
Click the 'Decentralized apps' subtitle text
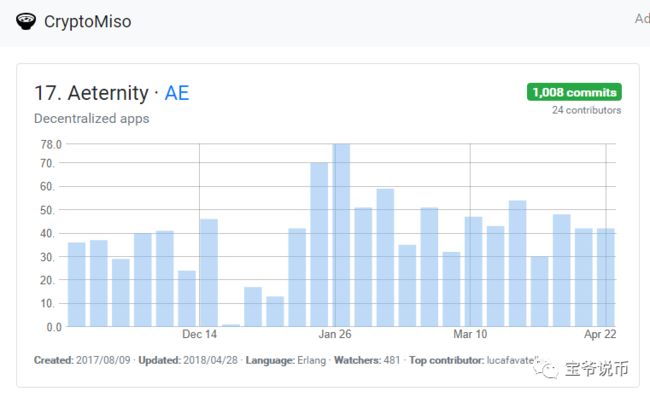(x=92, y=119)
